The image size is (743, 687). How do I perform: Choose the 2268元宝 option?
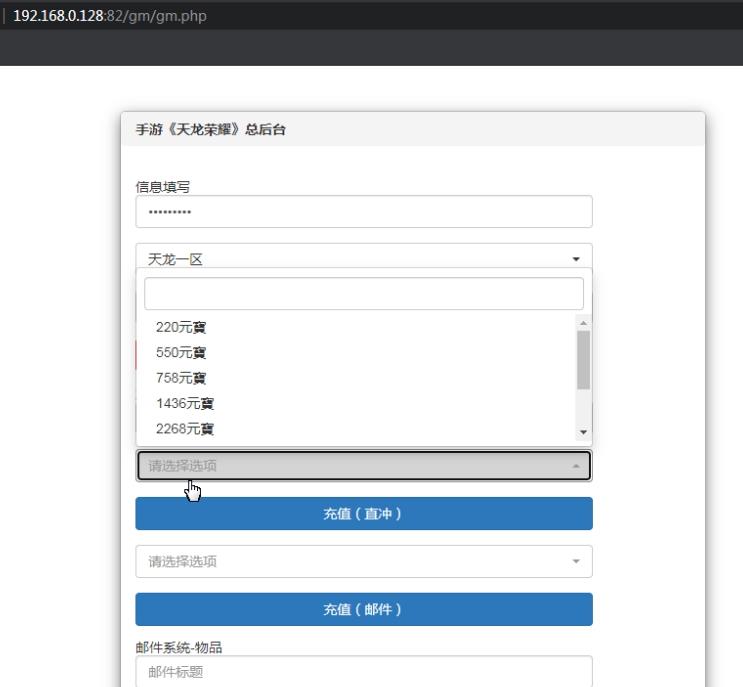click(x=355, y=429)
